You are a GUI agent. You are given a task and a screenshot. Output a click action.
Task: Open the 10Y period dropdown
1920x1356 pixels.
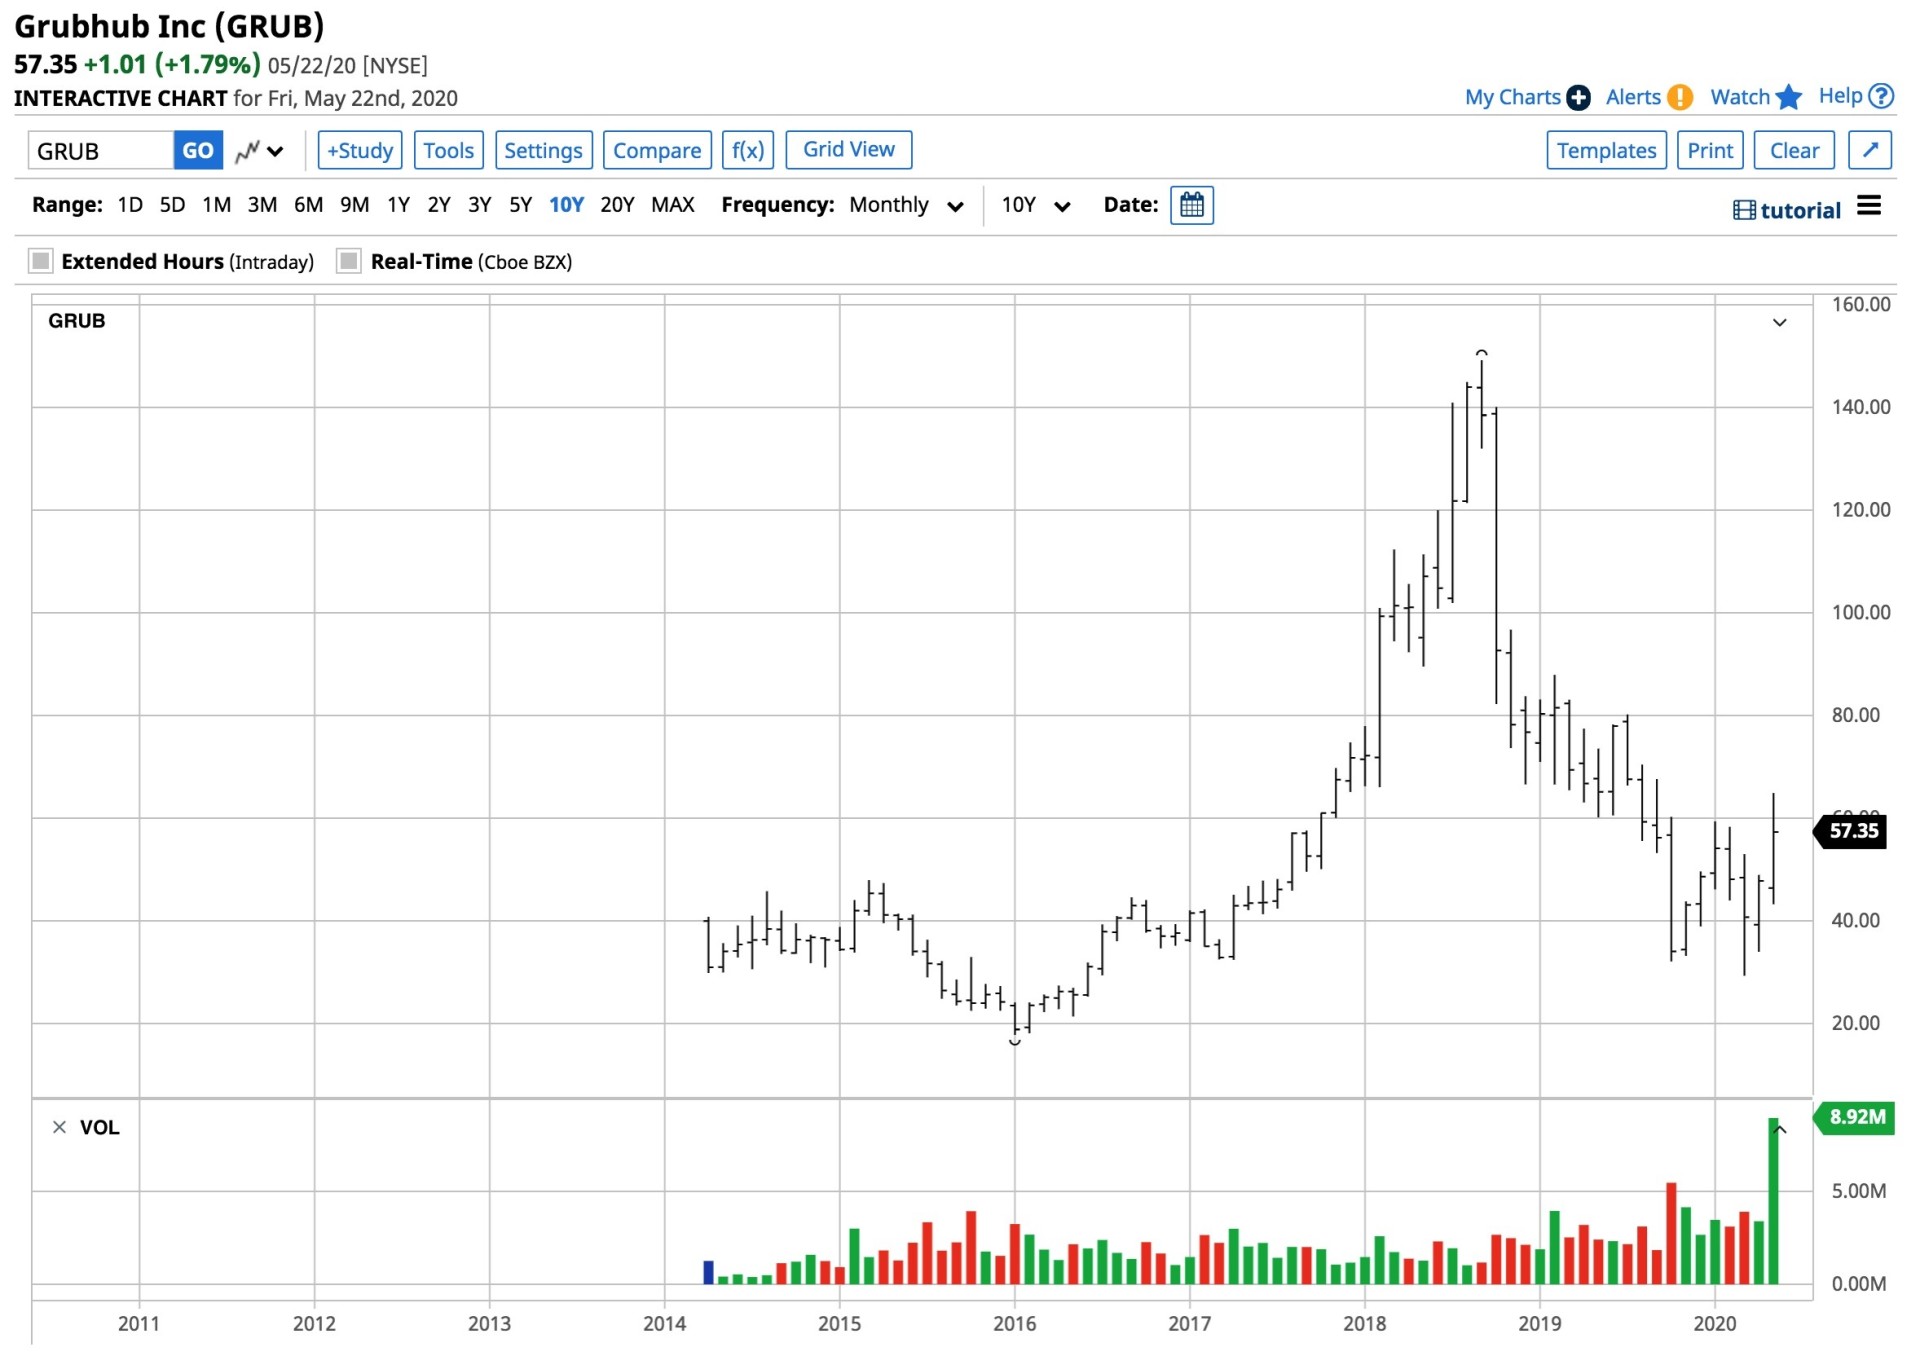click(x=1036, y=205)
